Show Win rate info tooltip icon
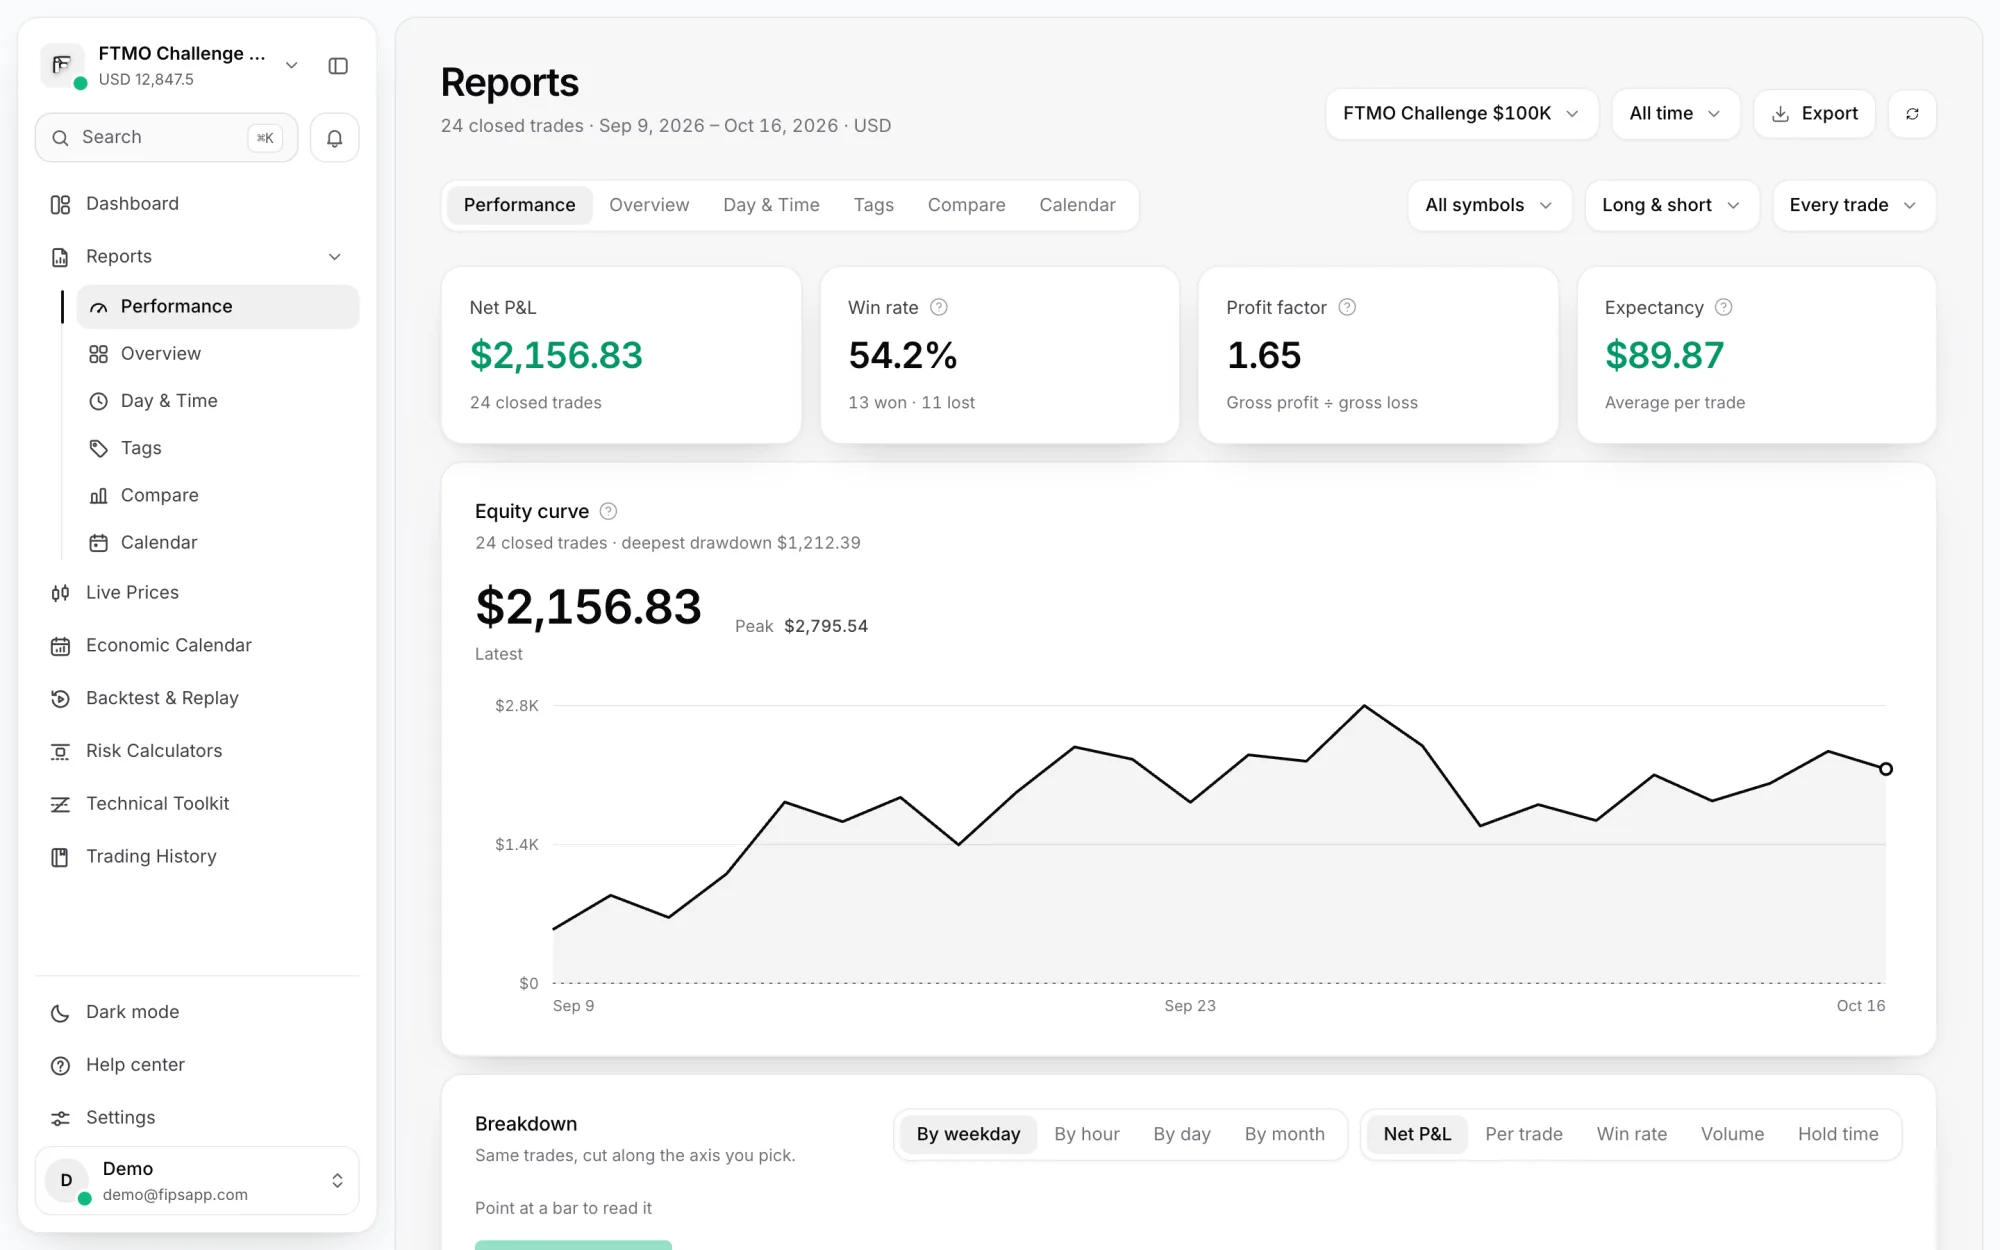Viewport: 2000px width, 1250px height. coord(939,308)
